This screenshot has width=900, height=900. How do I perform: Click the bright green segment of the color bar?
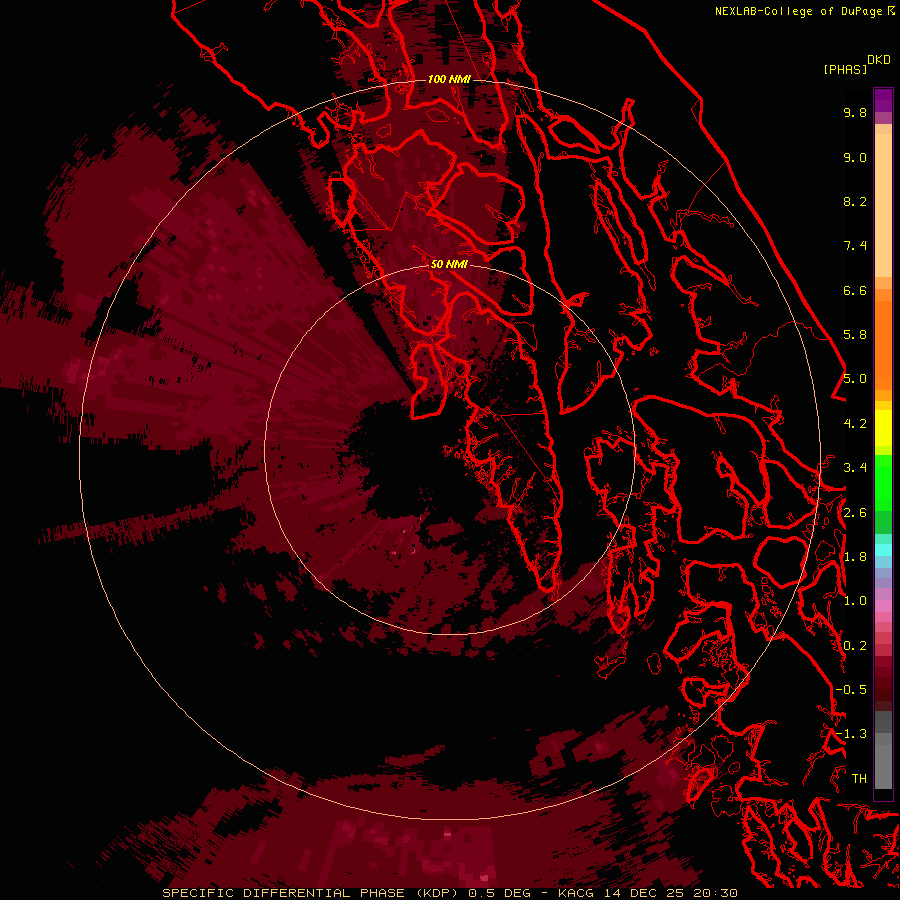(883, 483)
